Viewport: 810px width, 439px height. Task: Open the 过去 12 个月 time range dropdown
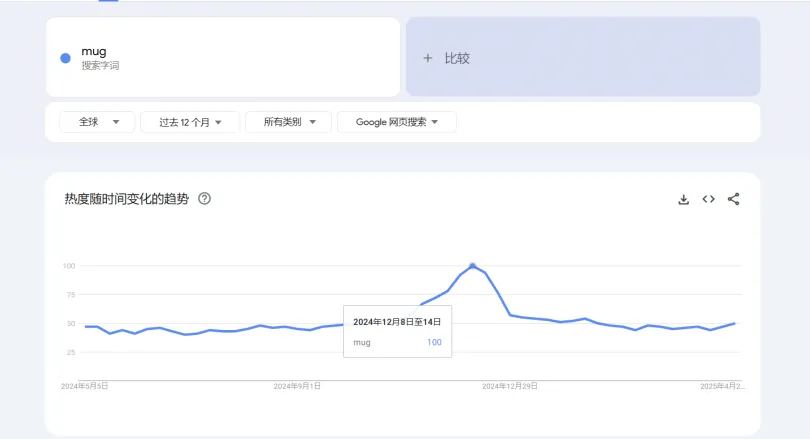pyautogui.click(x=190, y=122)
